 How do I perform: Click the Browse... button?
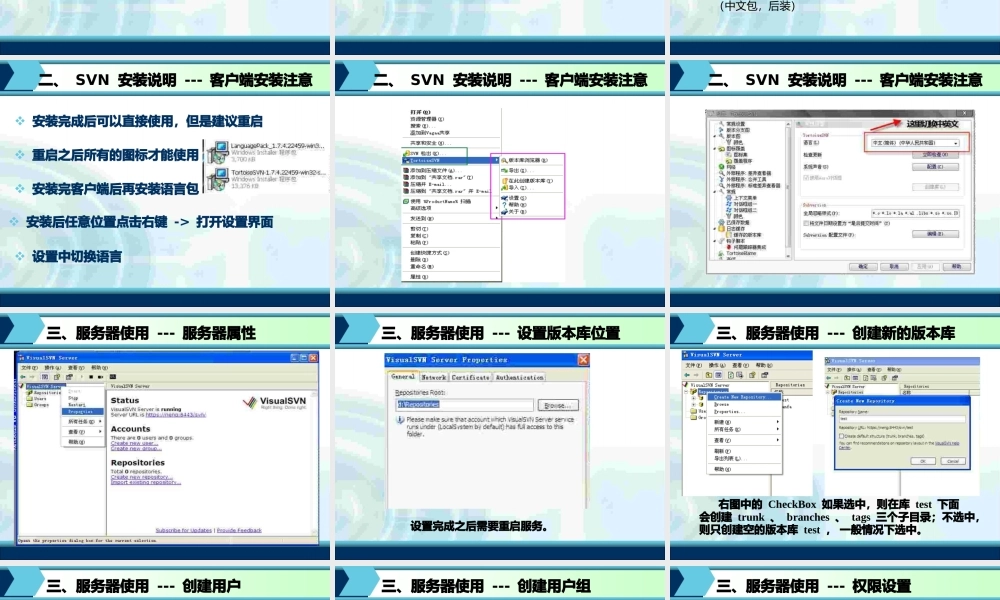pyautogui.click(x=558, y=406)
